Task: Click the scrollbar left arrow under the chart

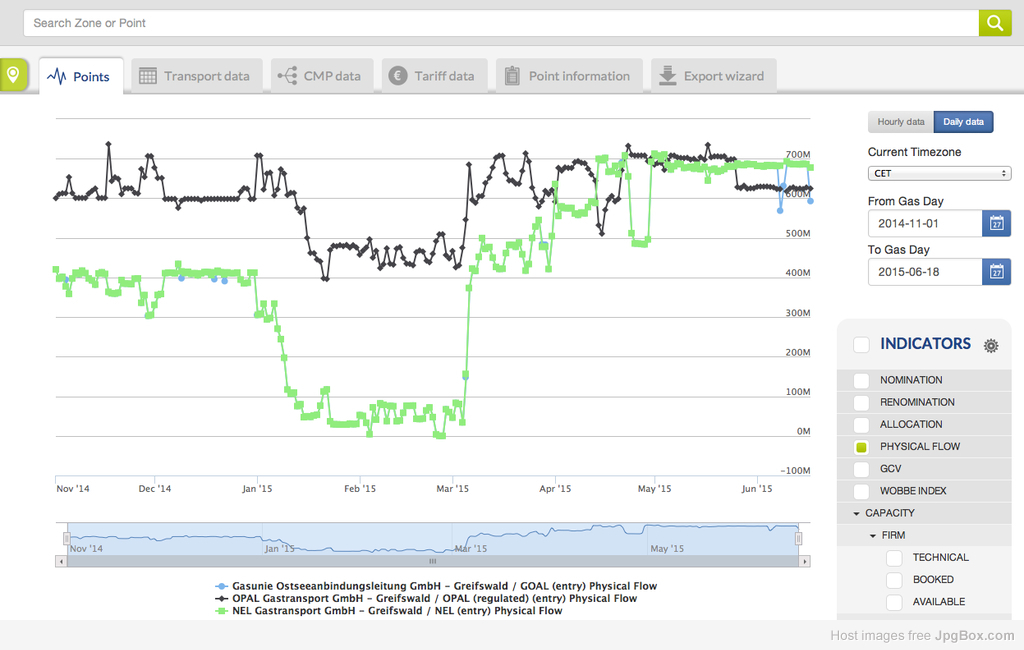Action: (x=62, y=561)
